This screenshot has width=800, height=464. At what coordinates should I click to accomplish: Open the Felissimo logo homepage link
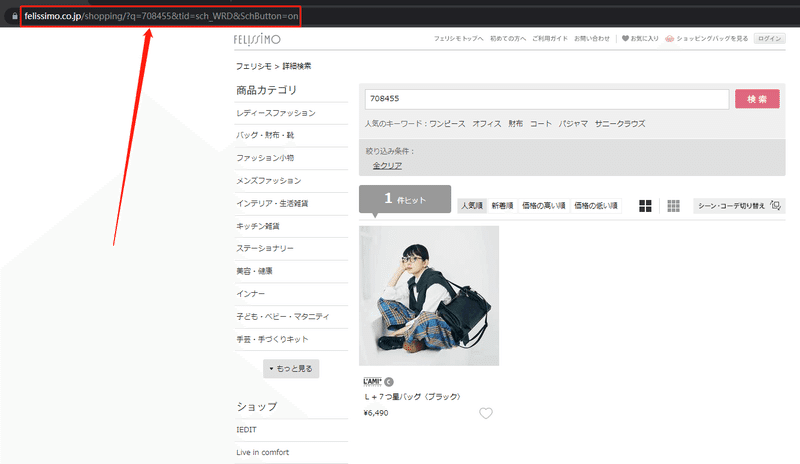pos(257,39)
